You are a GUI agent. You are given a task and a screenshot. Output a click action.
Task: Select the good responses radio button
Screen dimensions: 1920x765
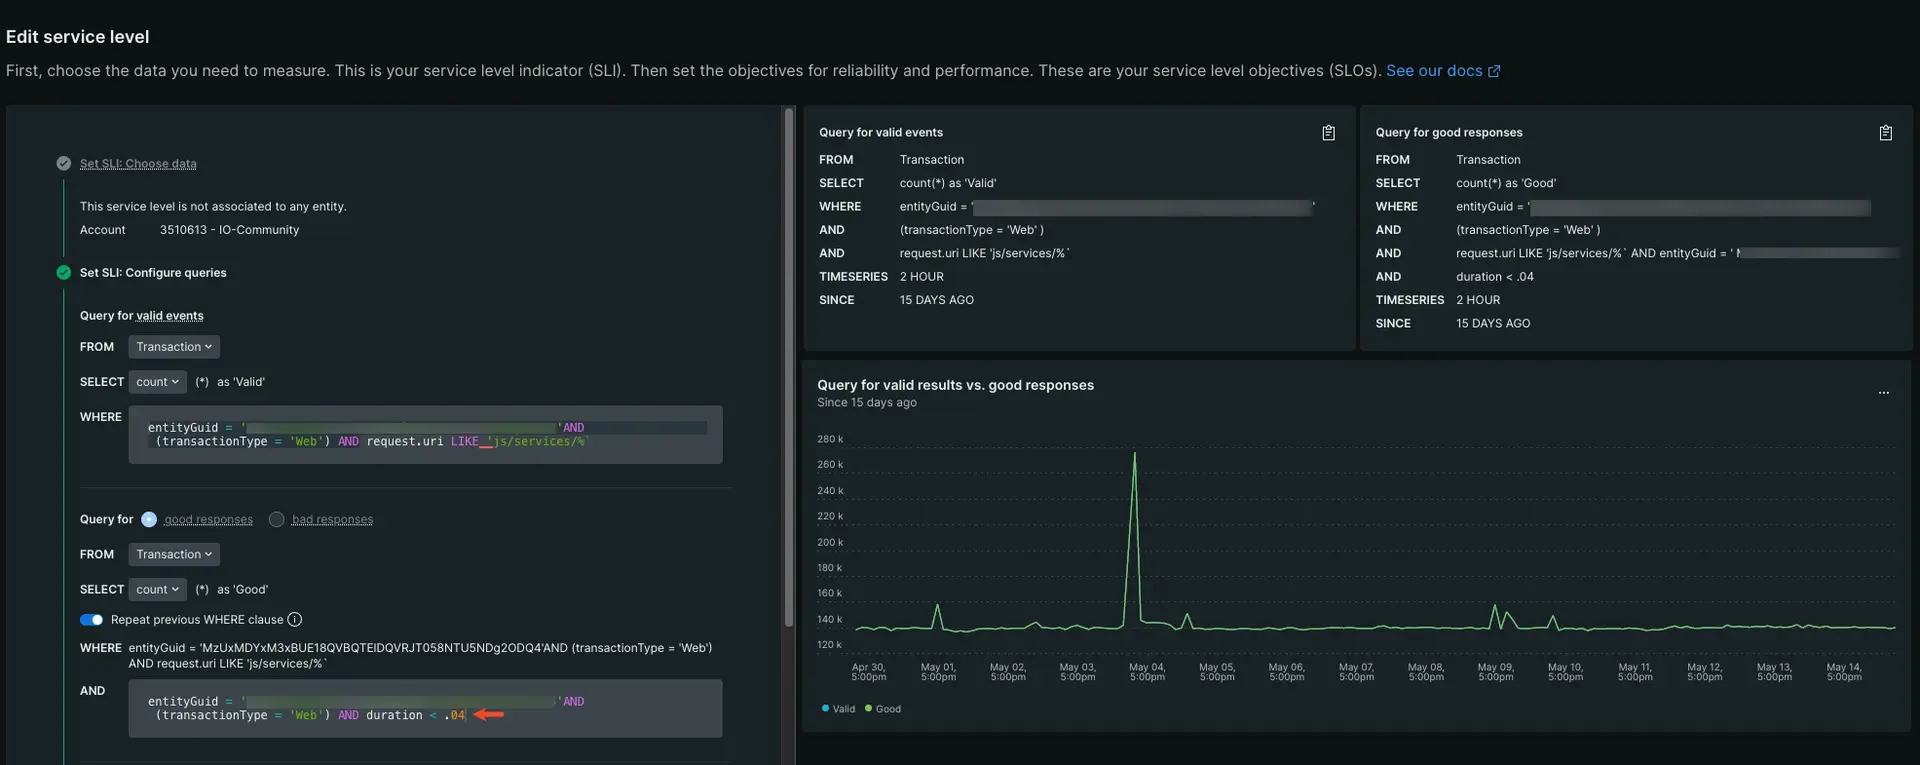click(149, 520)
